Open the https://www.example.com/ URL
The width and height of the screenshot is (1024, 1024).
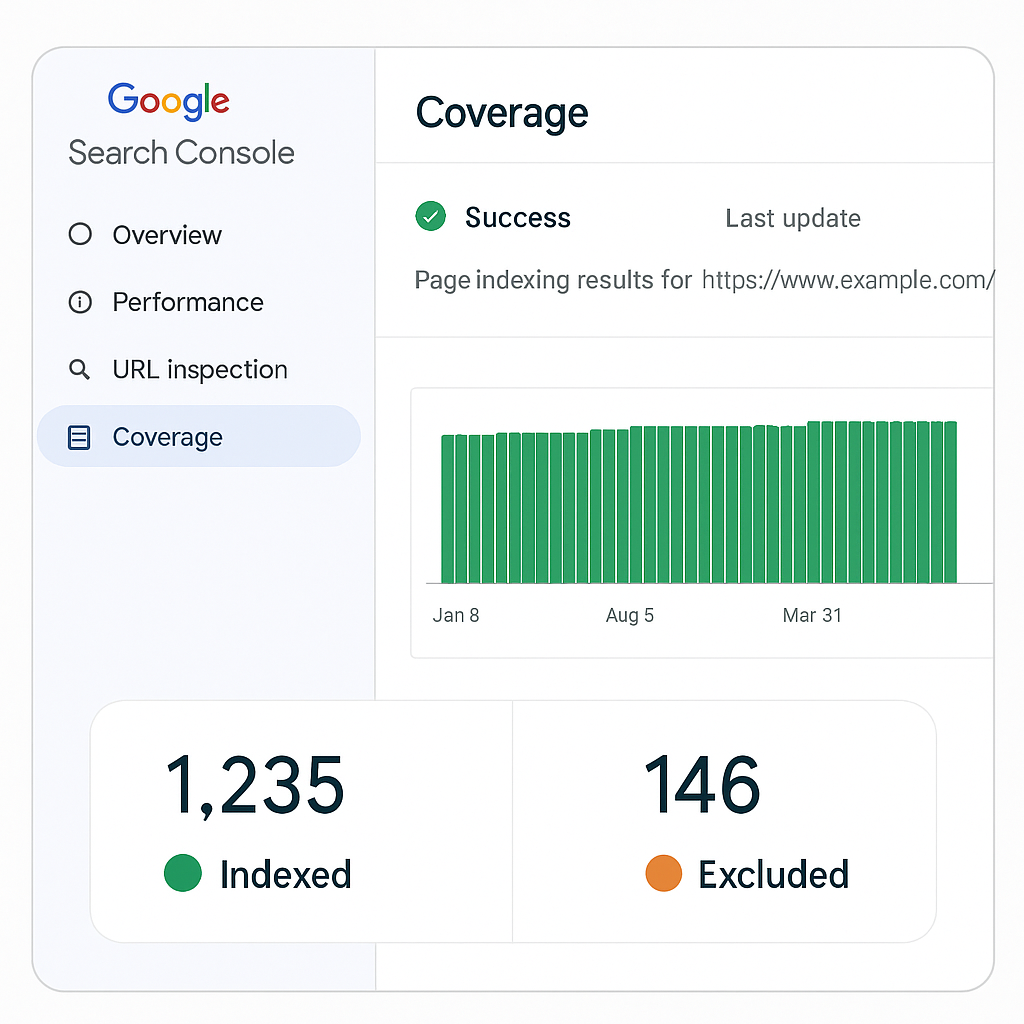pos(848,280)
